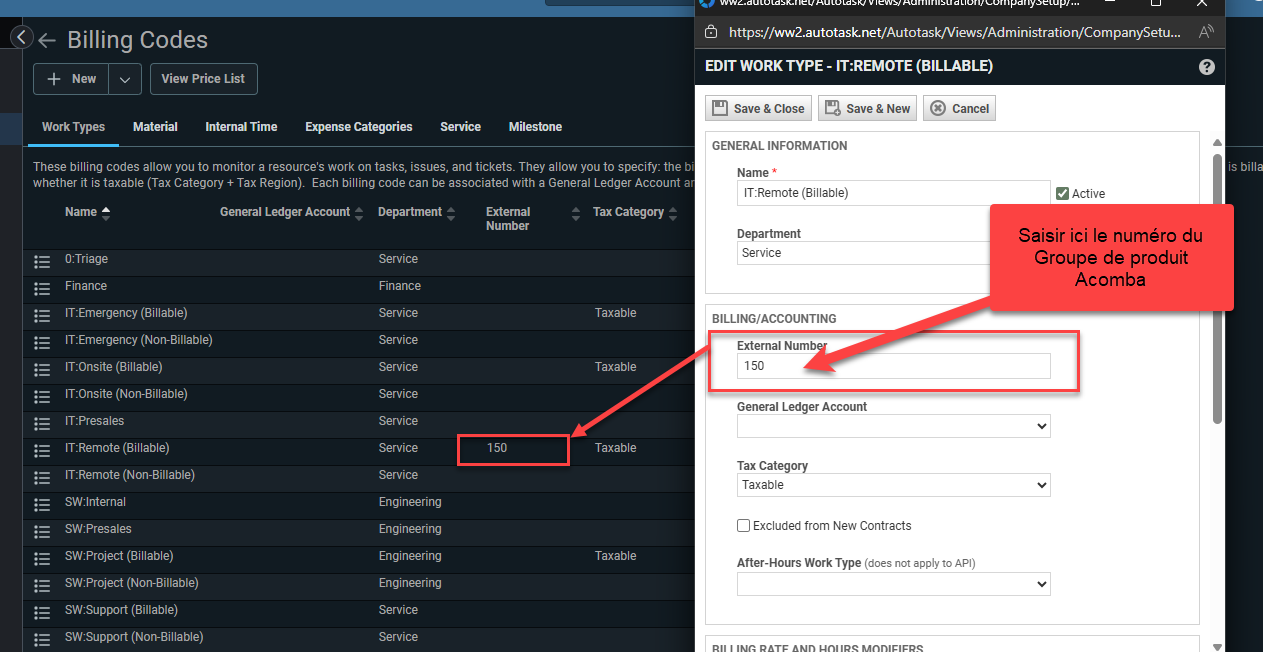The image size is (1263, 652).
Task: Open row menu icon for 0:Triage
Action: 42,261
